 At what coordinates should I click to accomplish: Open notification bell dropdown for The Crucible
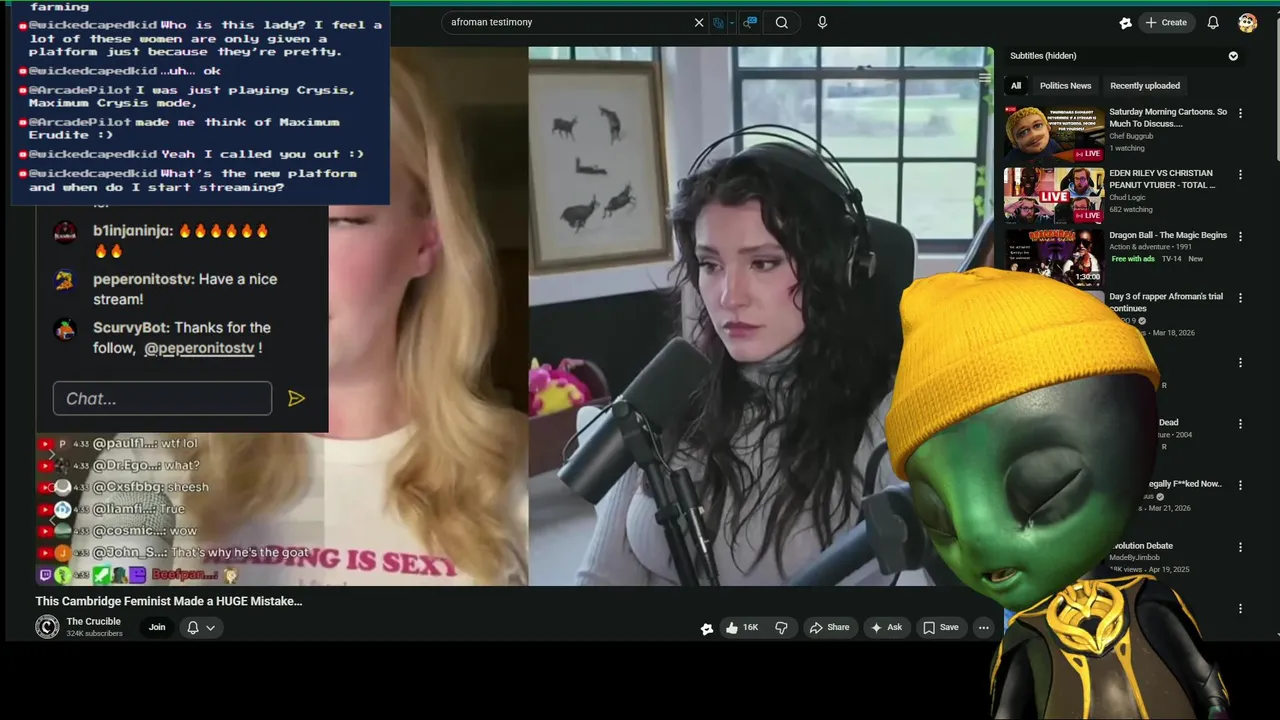(x=201, y=627)
